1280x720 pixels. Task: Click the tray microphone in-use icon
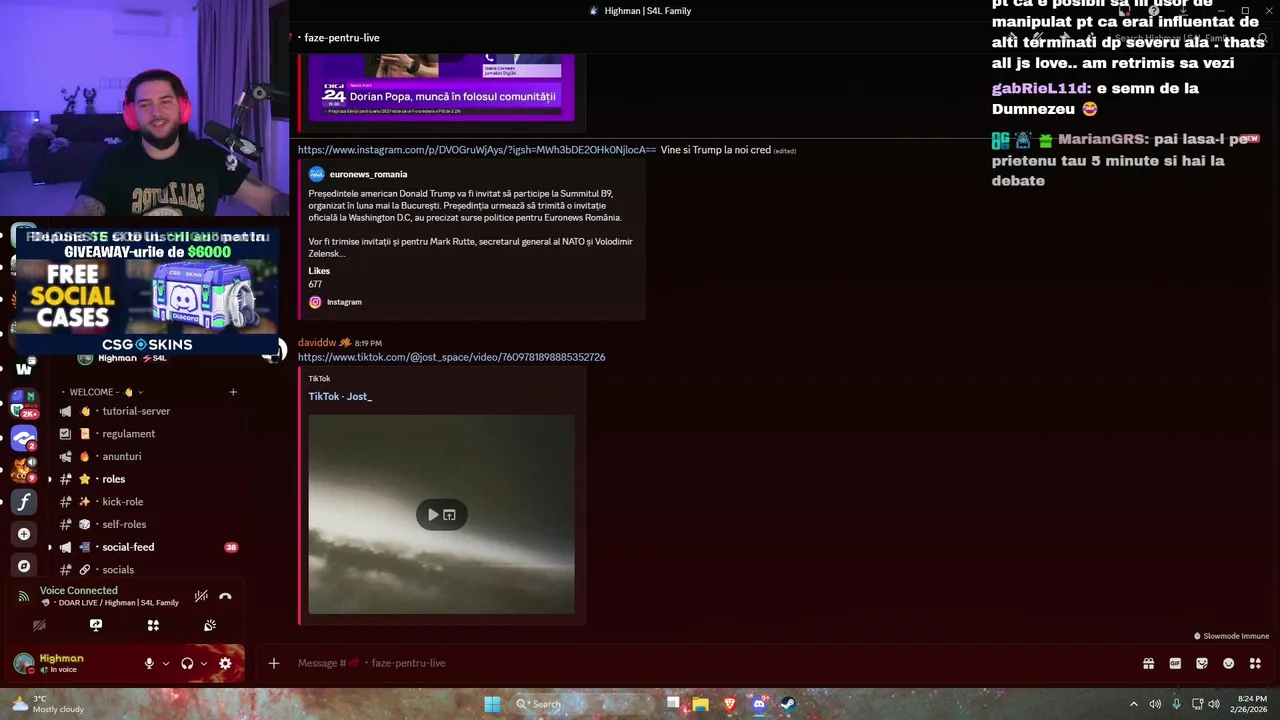[x=1176, y=704]
